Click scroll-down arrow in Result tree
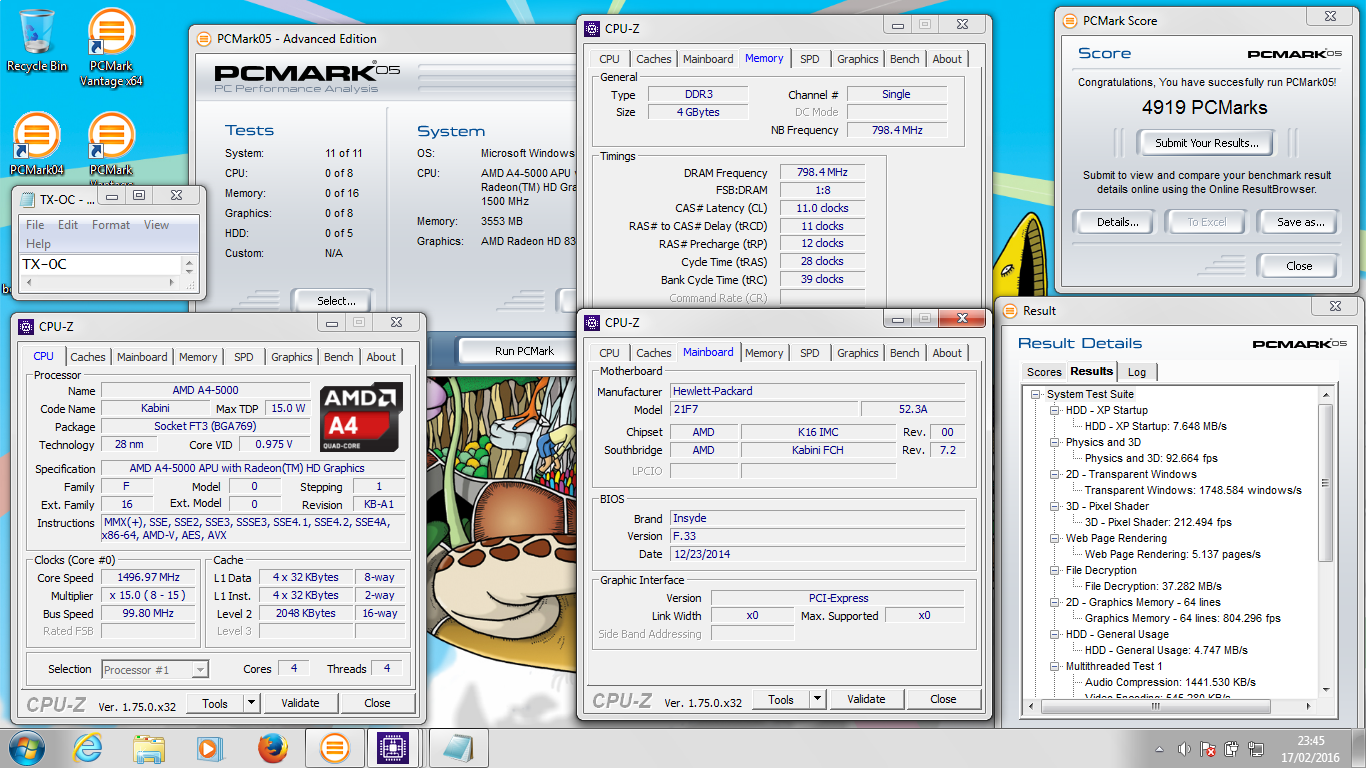The width and height of the screenshot is (1366, 768). tap(1326, 691)
